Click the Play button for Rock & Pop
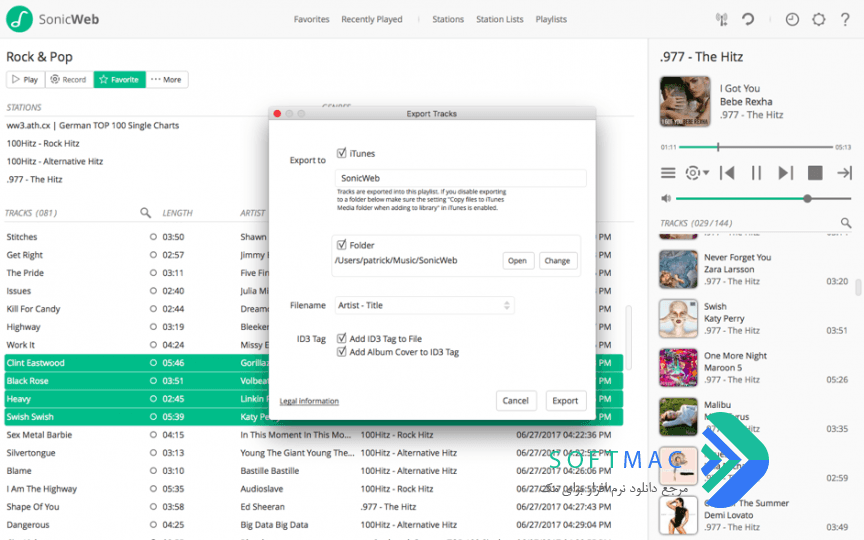864x540 pixels. (25, 79)
